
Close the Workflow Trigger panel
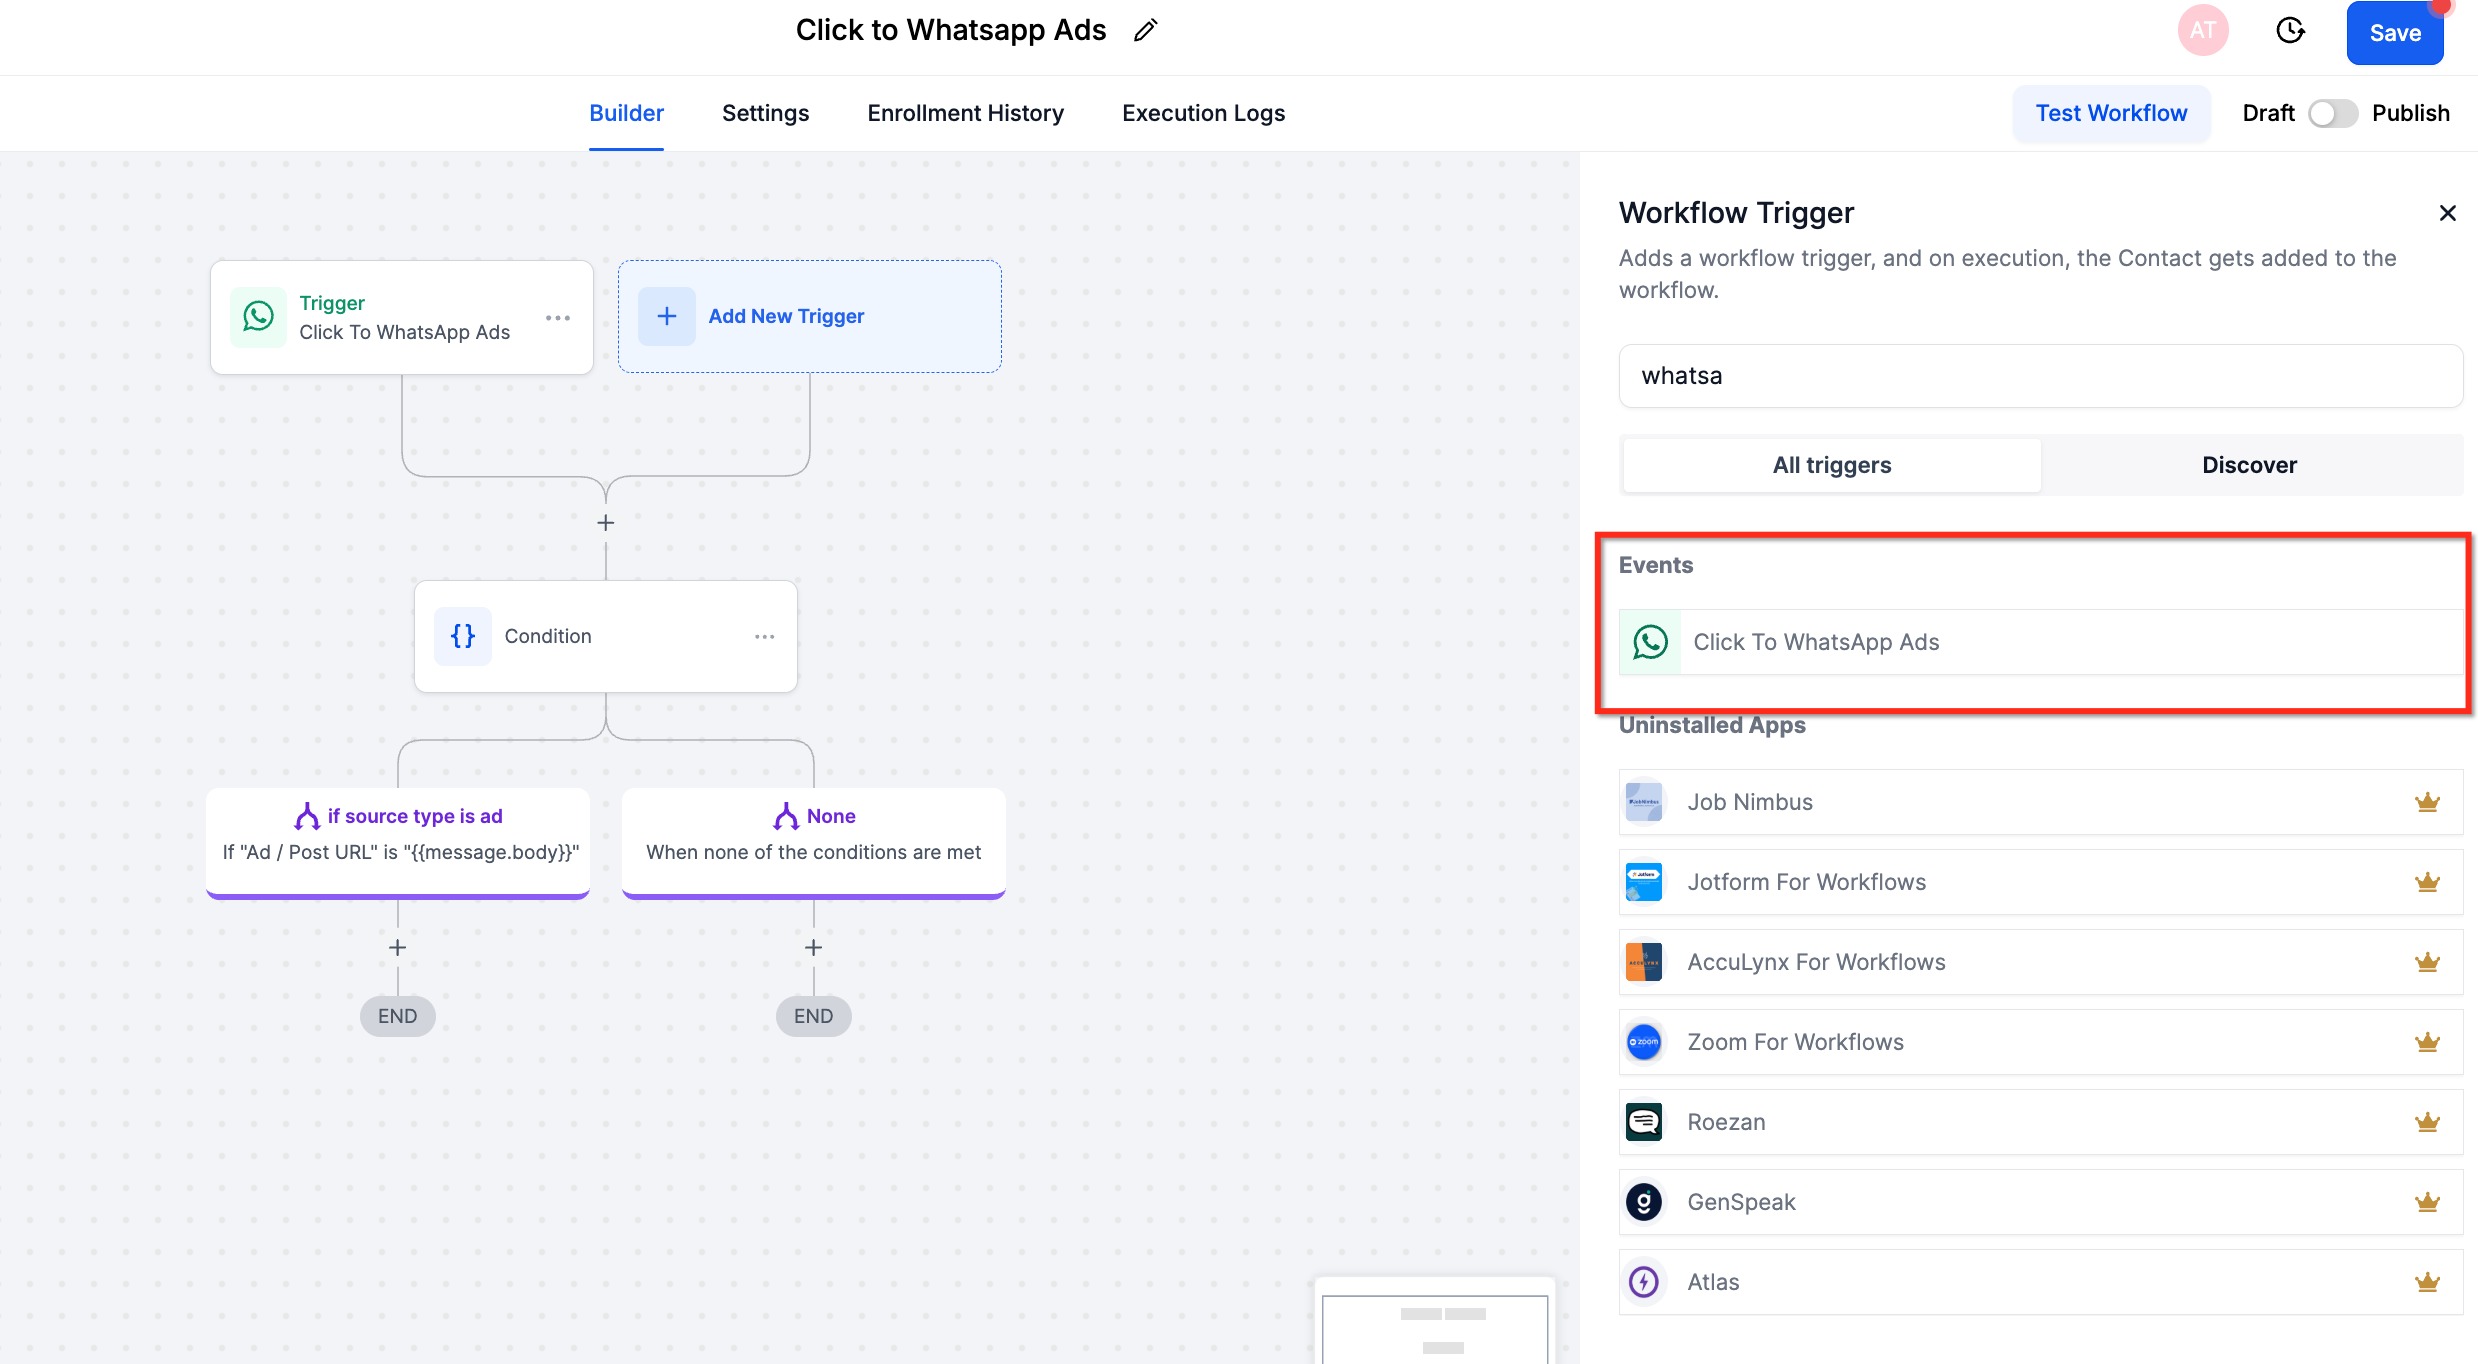[2447, 213]
